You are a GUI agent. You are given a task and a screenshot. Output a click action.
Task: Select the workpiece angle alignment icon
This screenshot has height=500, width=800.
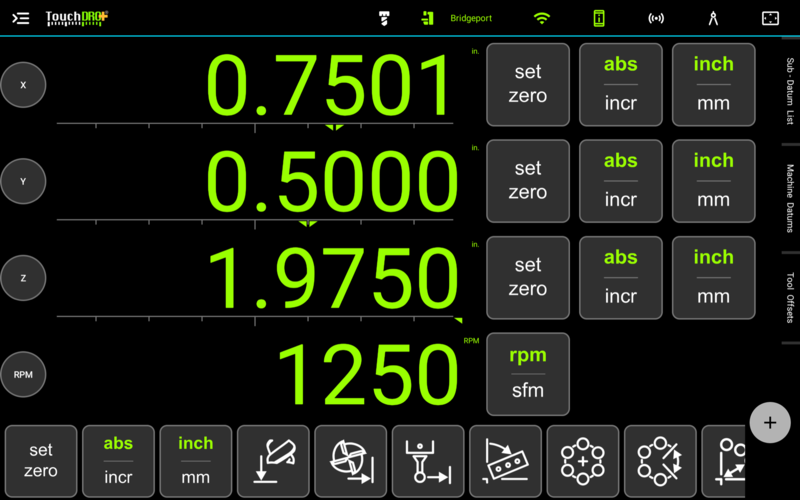[x=506, y=461]
